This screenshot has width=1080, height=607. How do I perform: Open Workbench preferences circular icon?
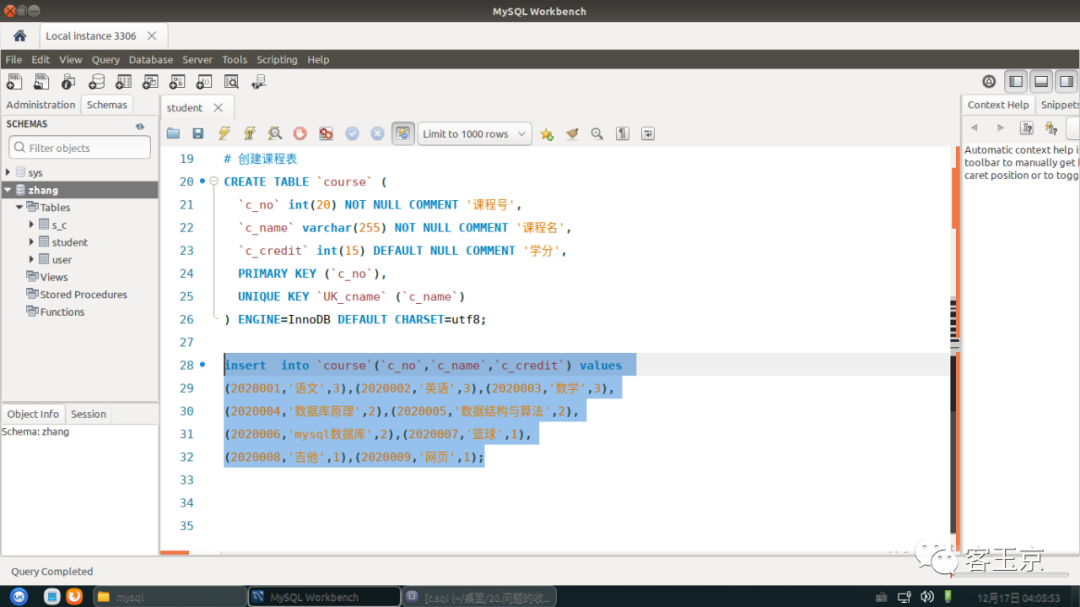989,81
